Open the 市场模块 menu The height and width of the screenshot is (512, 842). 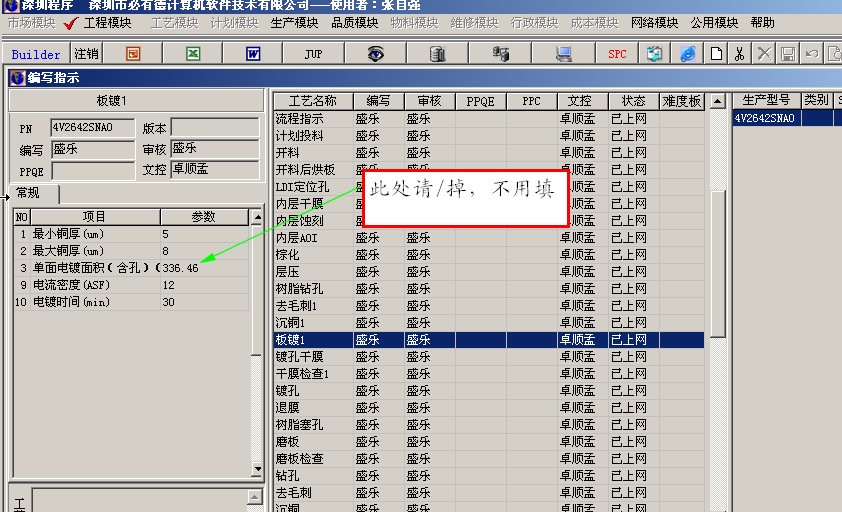pyautogui.click(x=31, y=23)
